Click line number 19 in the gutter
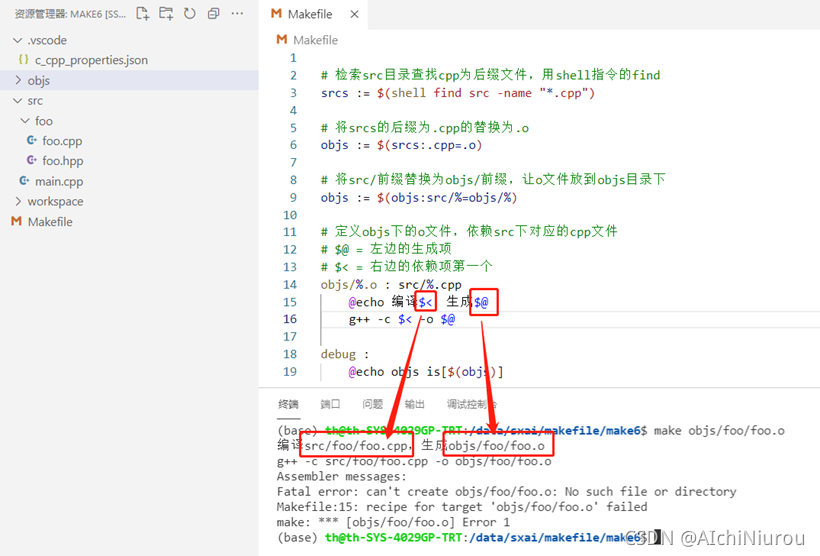The image size is (820, 556). [290, 372]
